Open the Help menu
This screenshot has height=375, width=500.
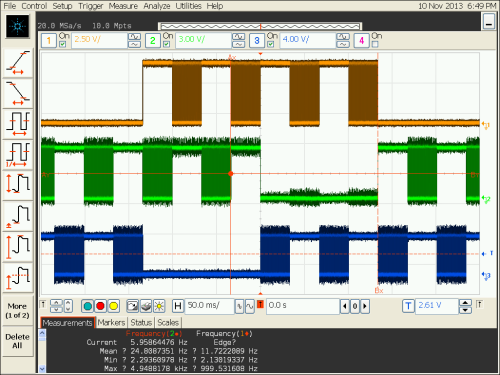coord(215,6)
